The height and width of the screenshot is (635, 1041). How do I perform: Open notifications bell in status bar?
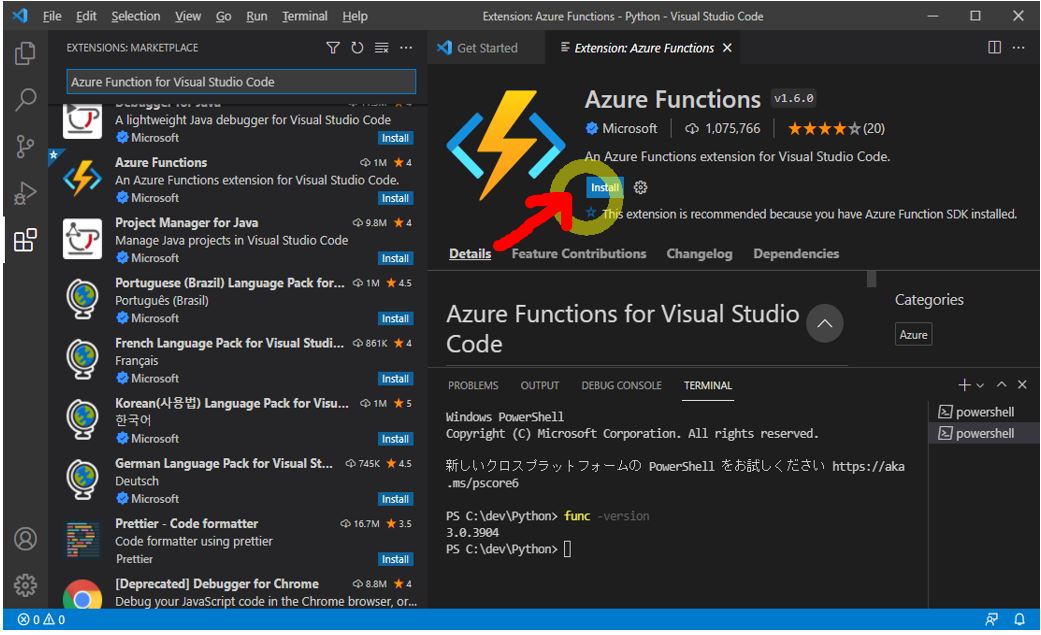pos(1019,620)
